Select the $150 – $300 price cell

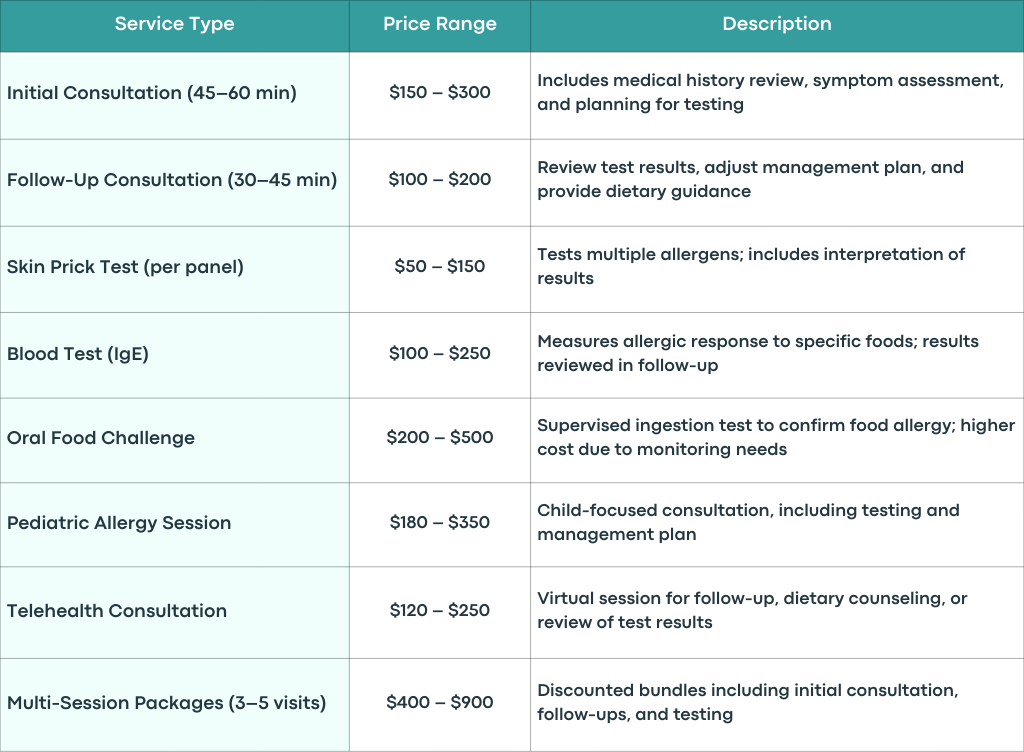coord(440,95)
